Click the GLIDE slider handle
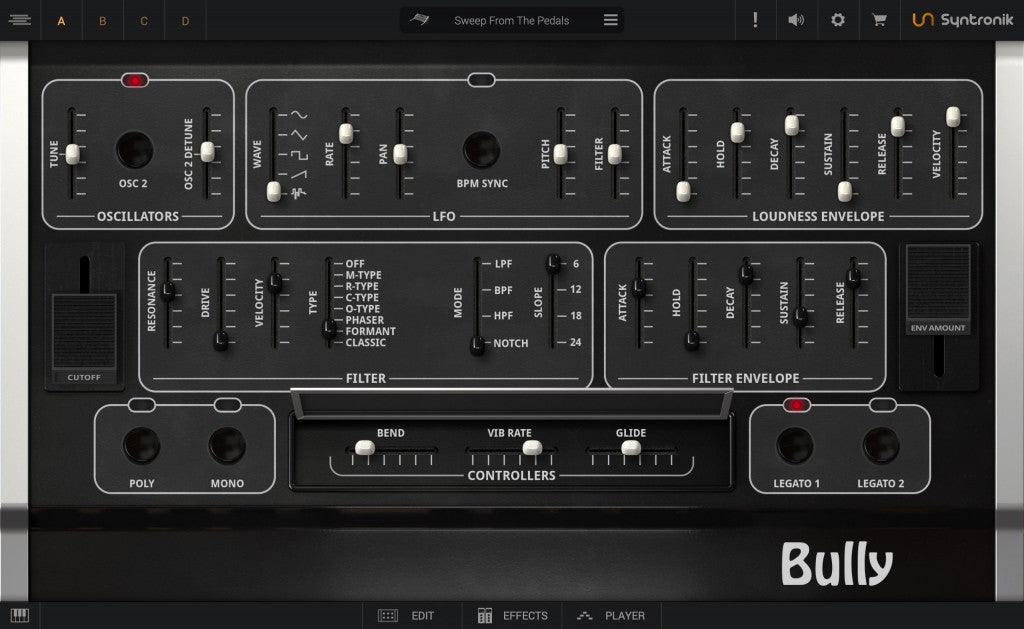This screenshot has width=1024, height=629. [x=631, y=449]
